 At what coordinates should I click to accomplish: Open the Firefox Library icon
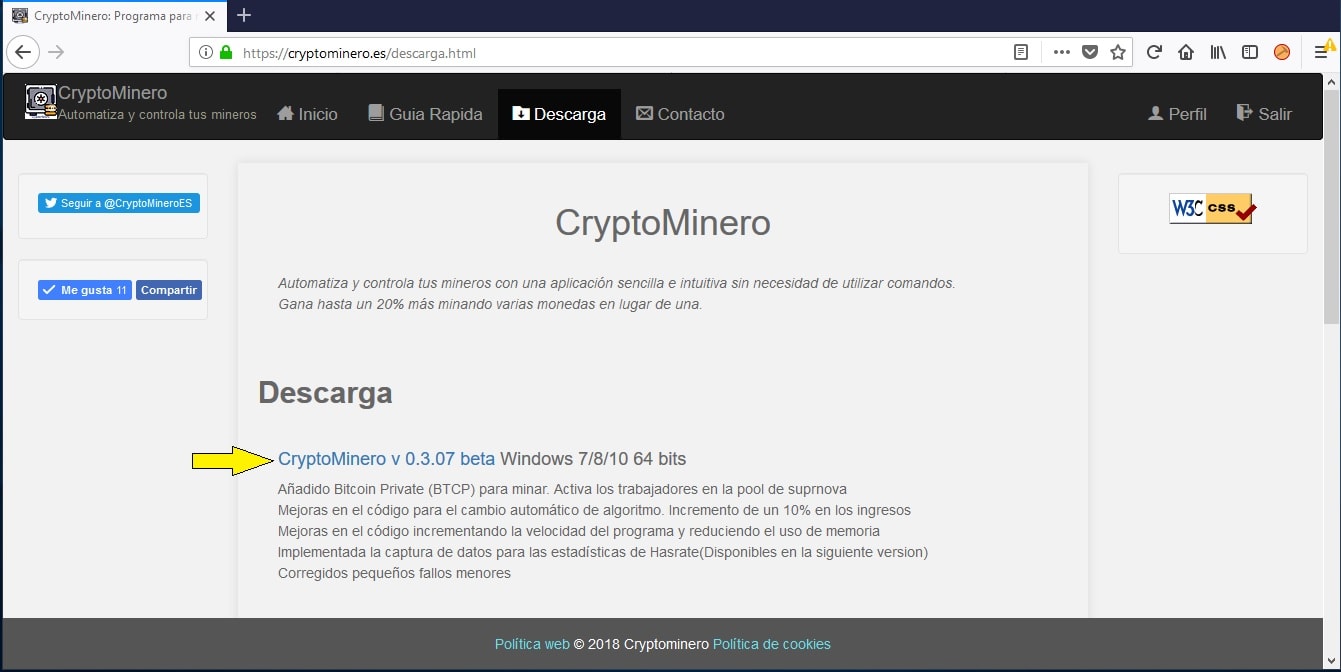[x=1218, y=52]
